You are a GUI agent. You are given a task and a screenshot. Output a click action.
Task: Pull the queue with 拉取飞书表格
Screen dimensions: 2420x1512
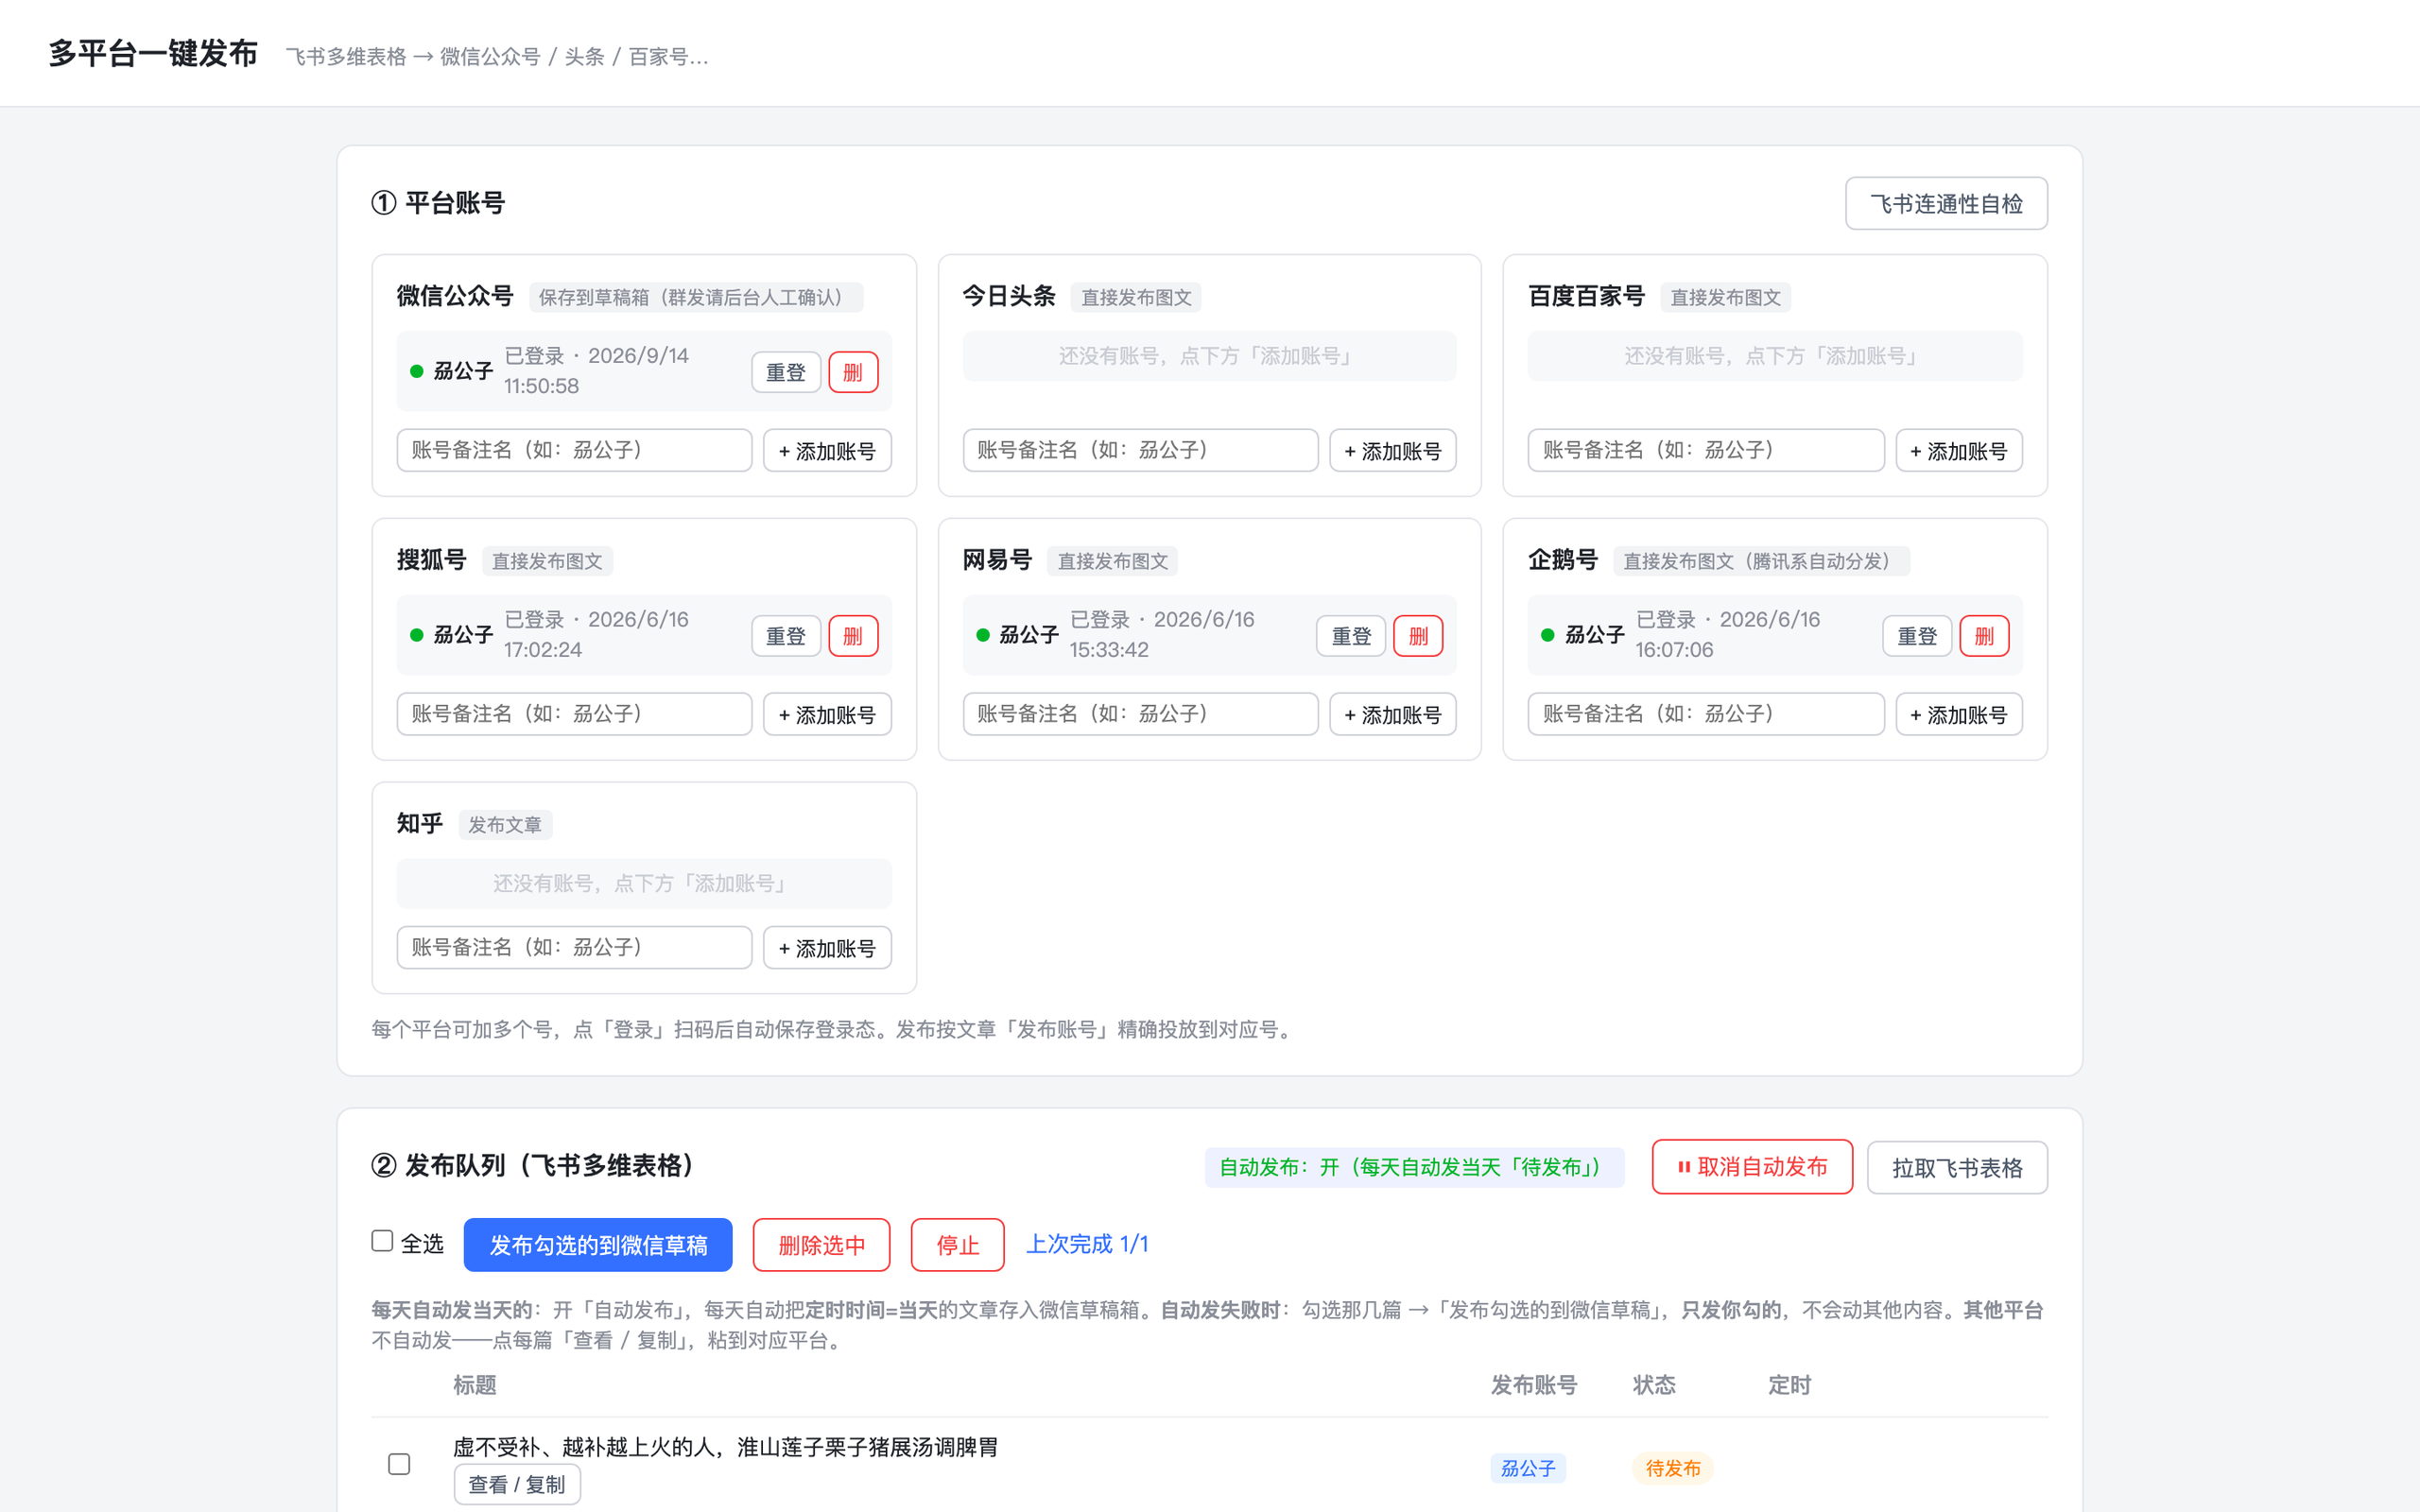(x=1957, y=1167)
